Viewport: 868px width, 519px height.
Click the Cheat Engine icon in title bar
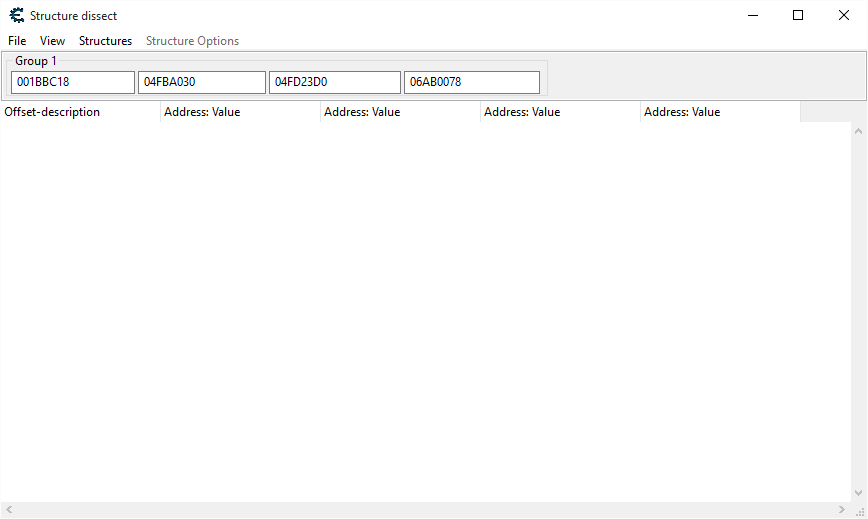pyautogui.click(x=16, y=15)
